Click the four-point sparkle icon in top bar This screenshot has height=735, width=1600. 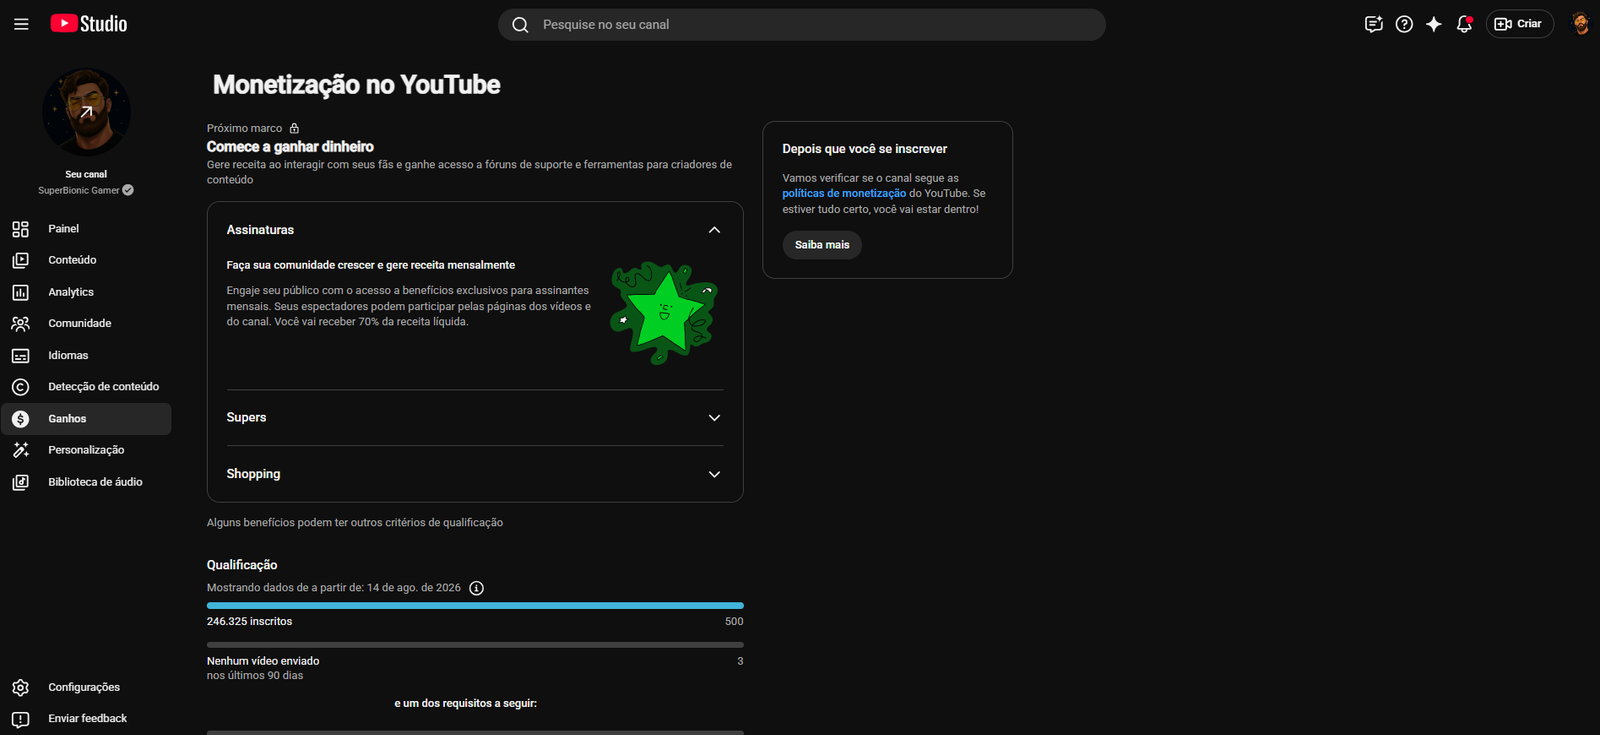click(x=1434, y=24)
